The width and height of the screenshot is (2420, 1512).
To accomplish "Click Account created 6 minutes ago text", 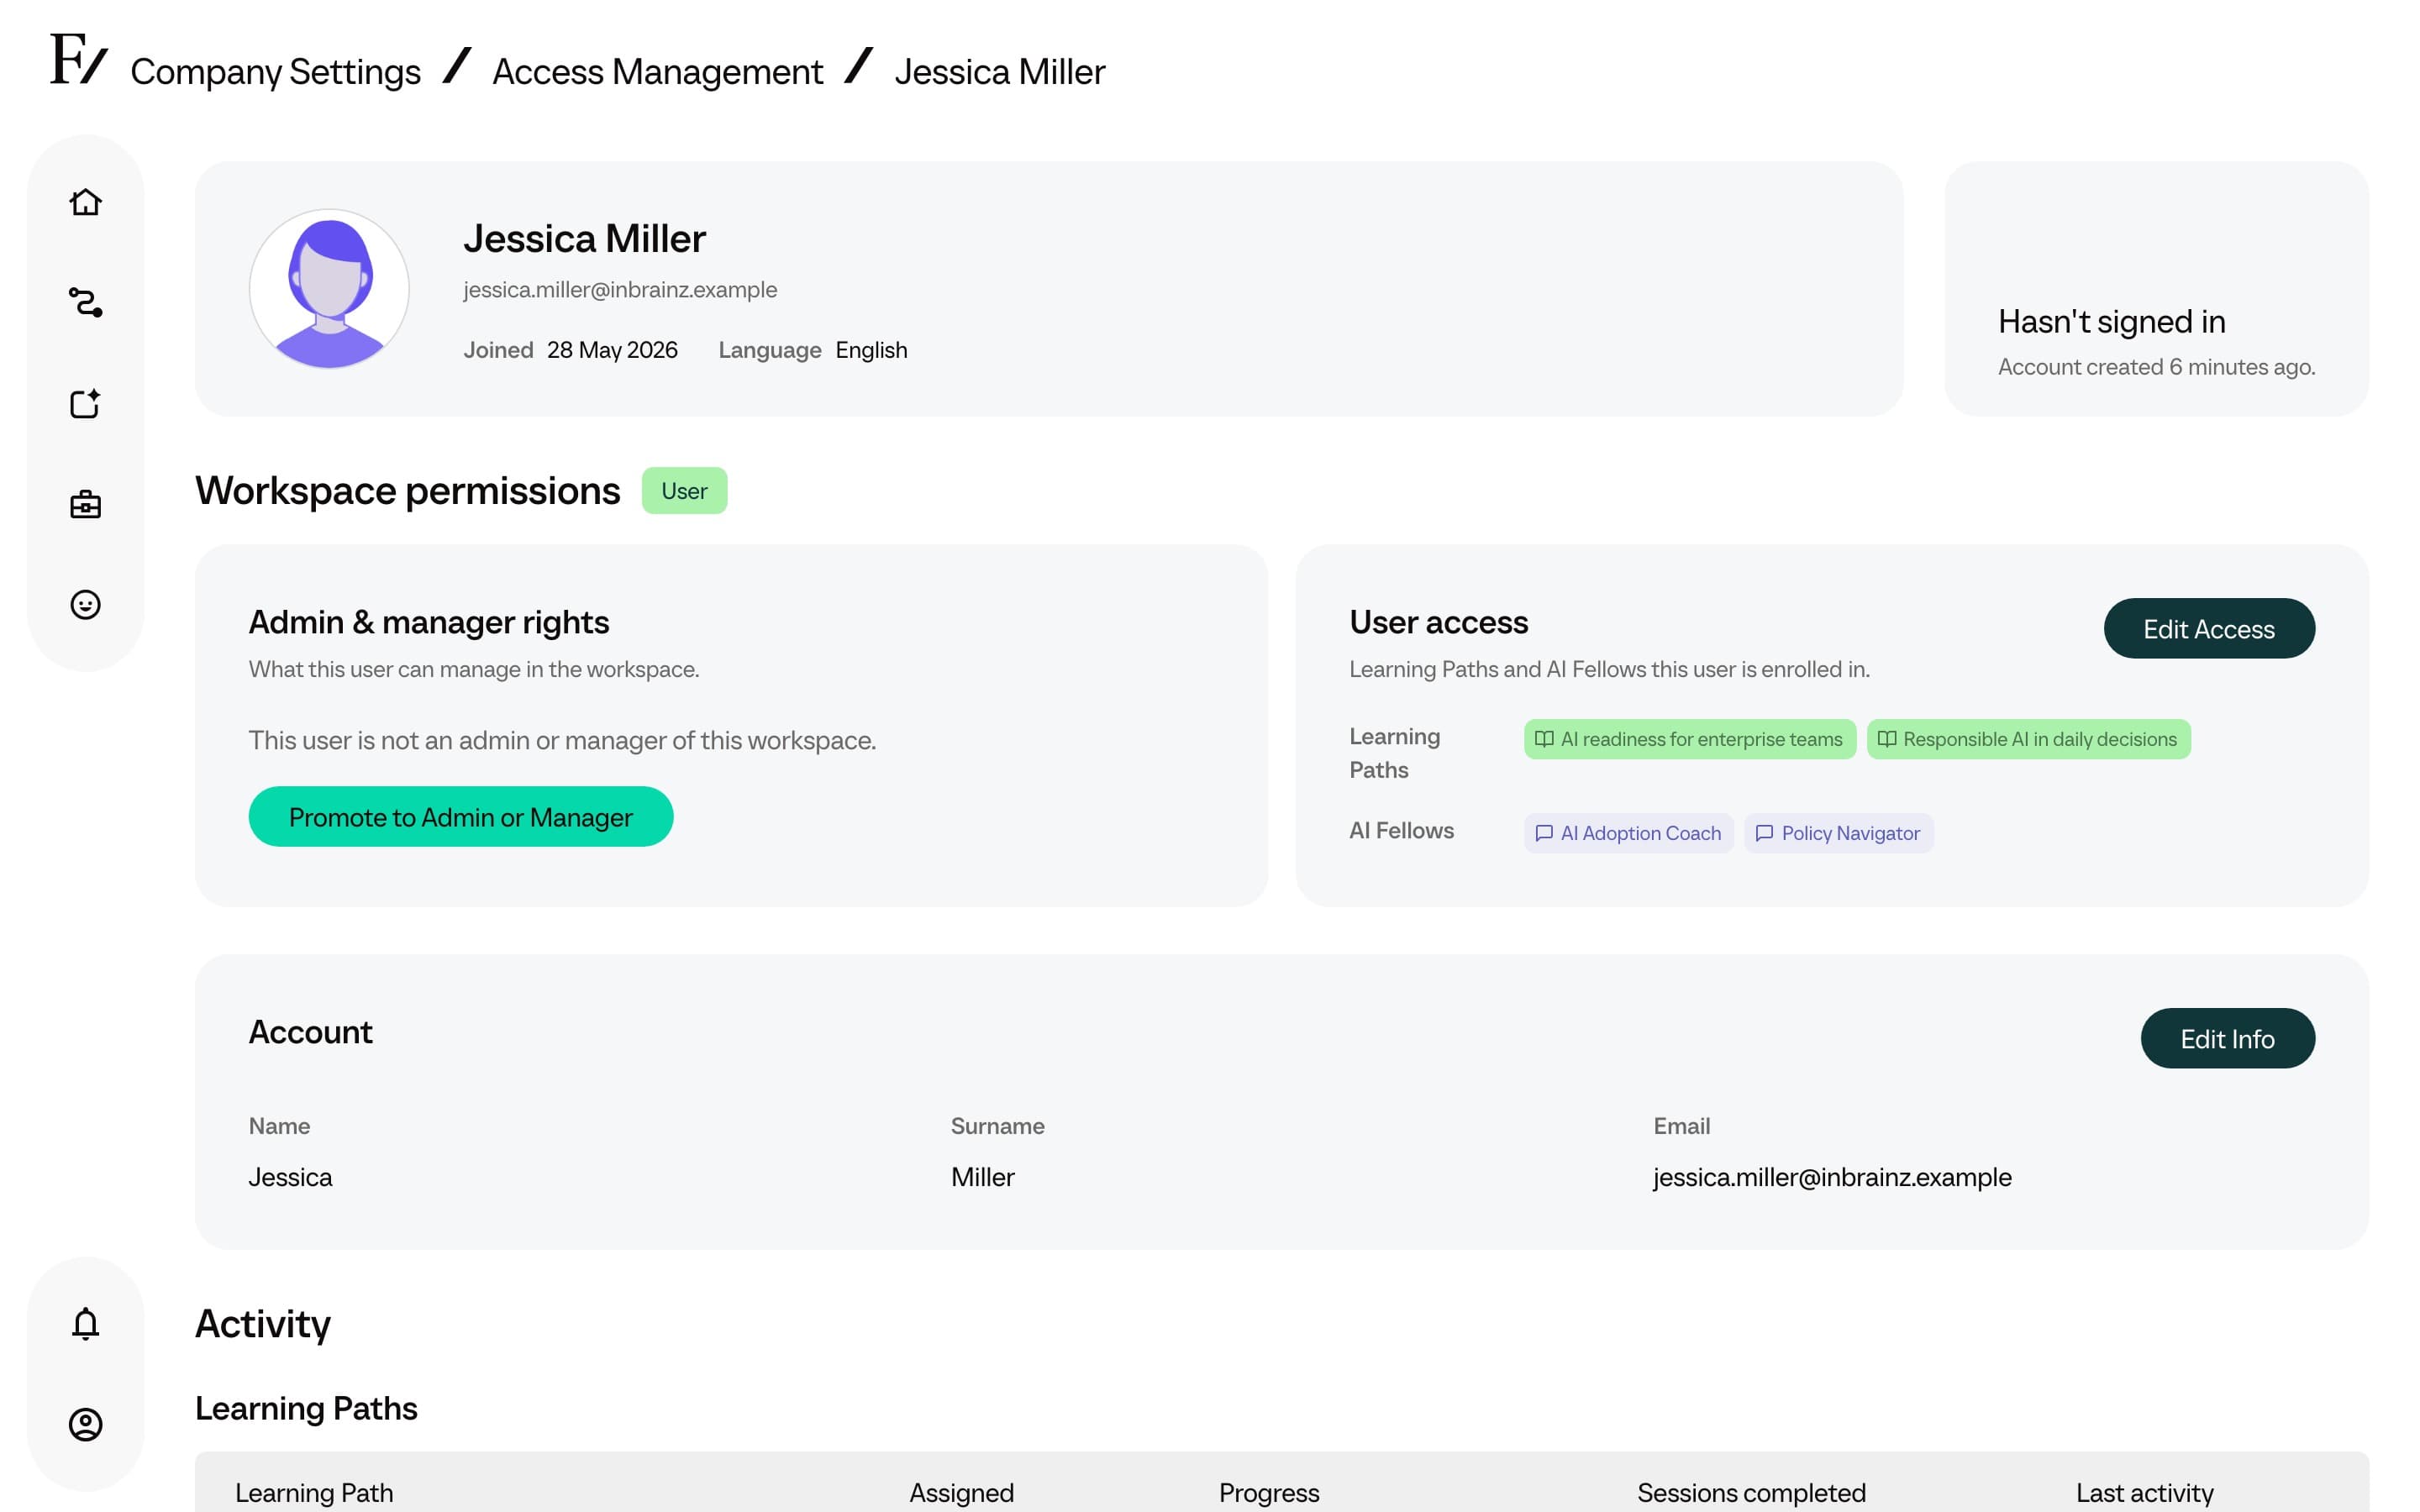I will pos(2156,367).
